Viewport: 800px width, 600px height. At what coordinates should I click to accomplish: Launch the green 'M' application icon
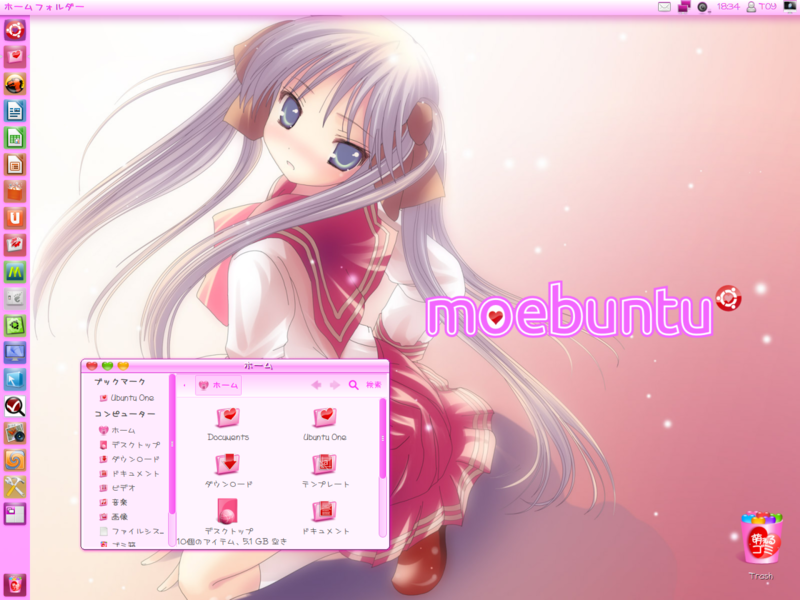pos(15,272)
